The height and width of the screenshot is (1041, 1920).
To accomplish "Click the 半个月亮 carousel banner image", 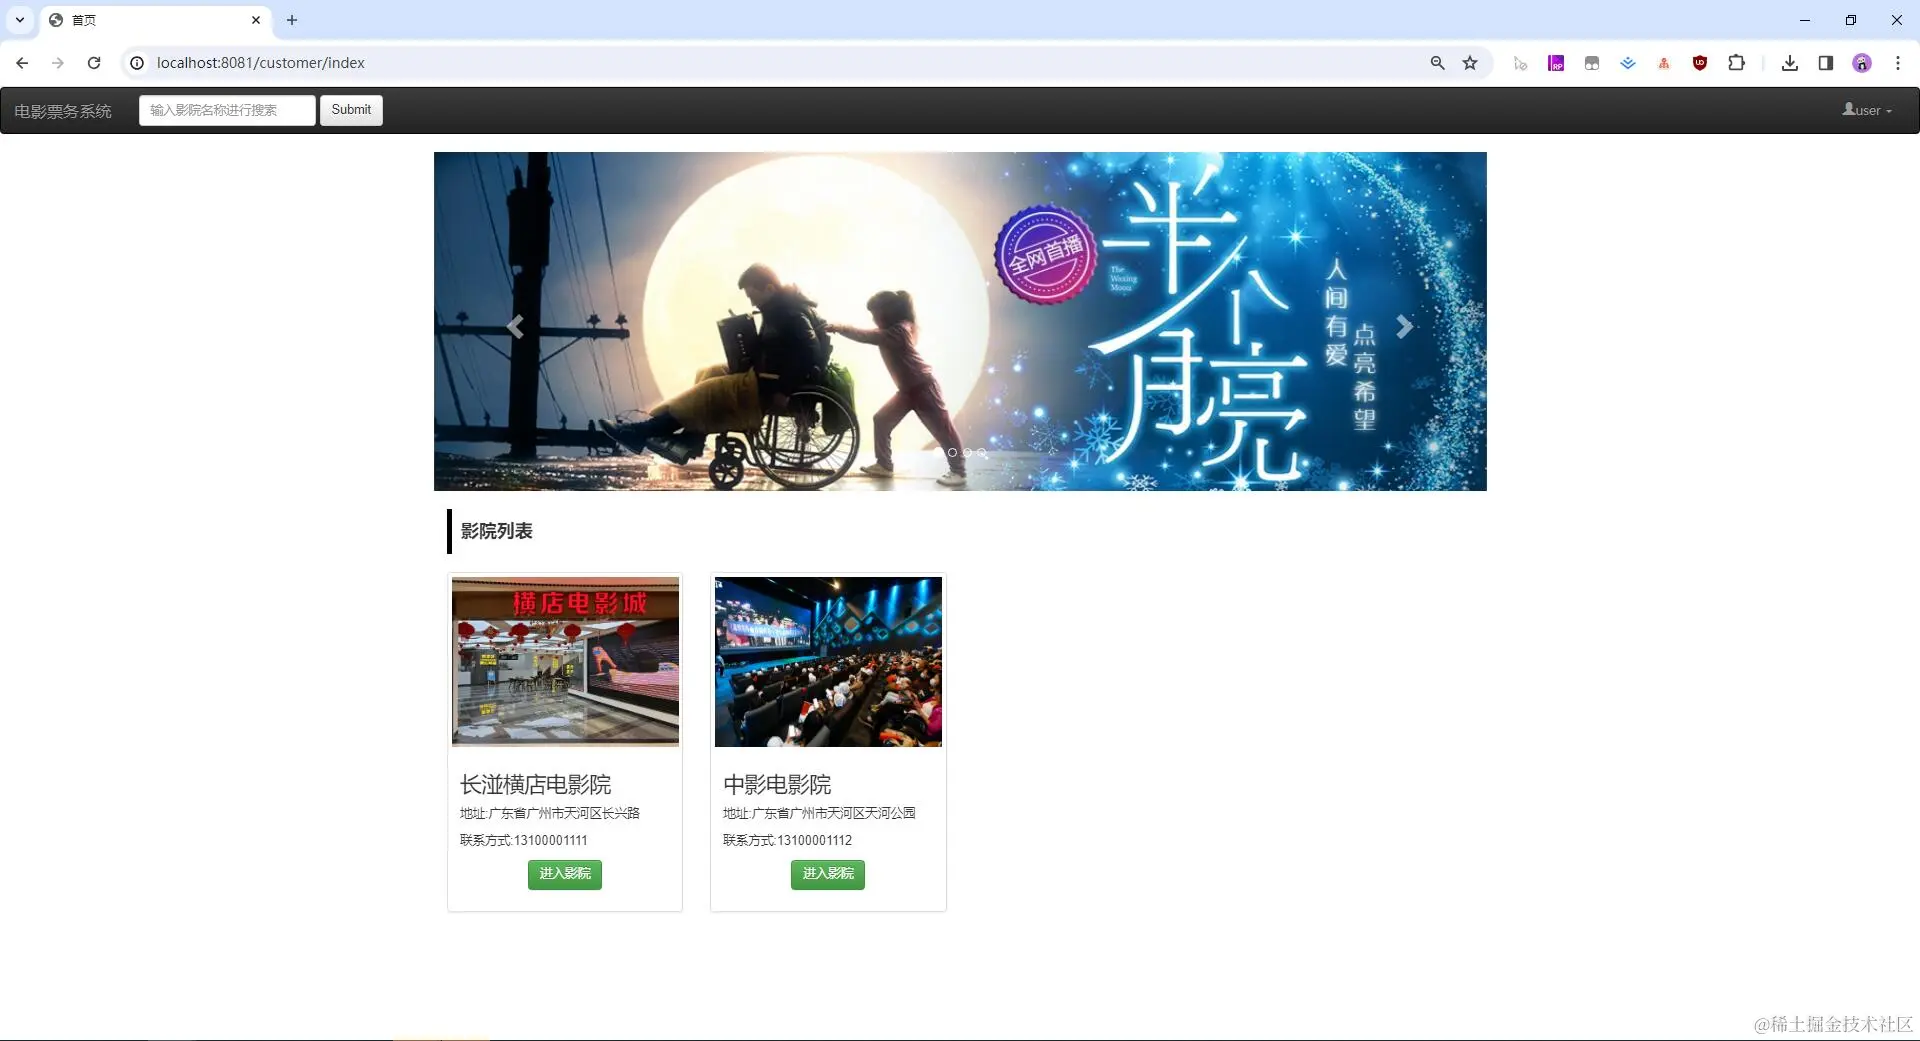I will pyautogui.click(x=960, y=321).
